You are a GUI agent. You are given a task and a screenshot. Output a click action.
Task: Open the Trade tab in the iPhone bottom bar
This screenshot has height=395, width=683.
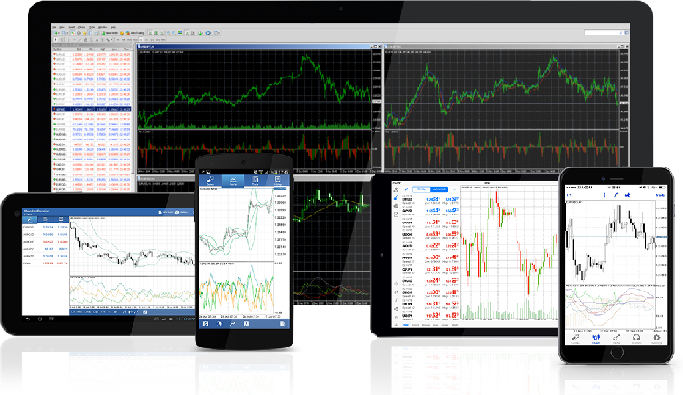(x=616, y=338)
